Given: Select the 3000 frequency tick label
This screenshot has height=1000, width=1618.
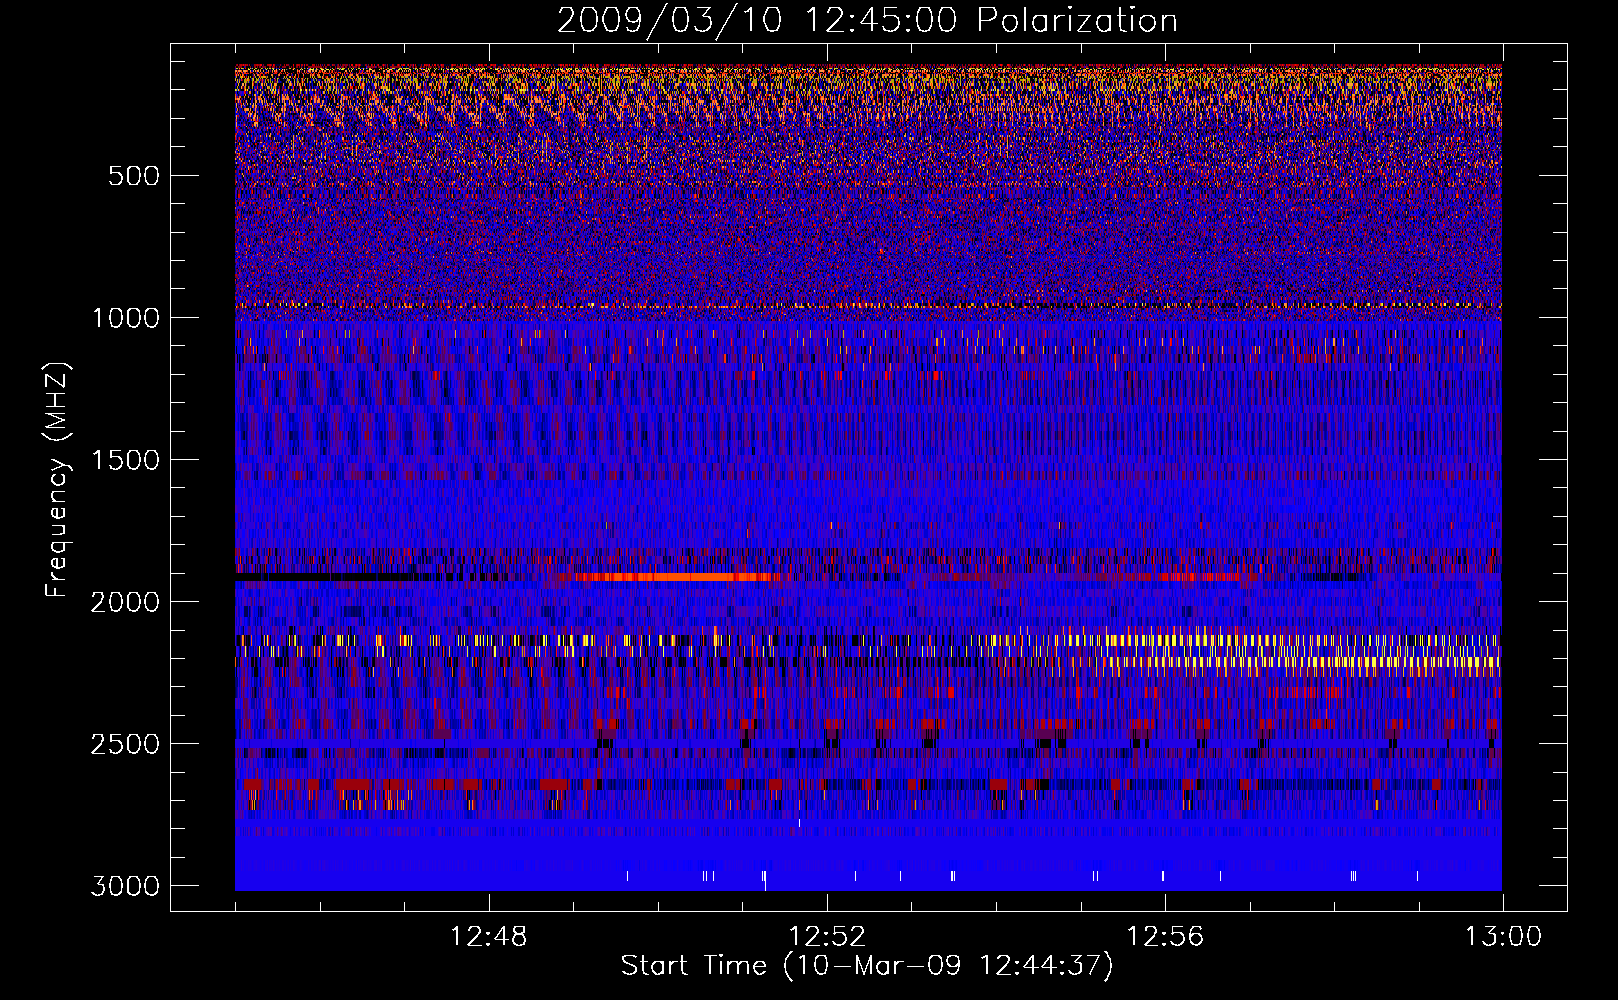Looking at the screenshot, I should point(125,886).
